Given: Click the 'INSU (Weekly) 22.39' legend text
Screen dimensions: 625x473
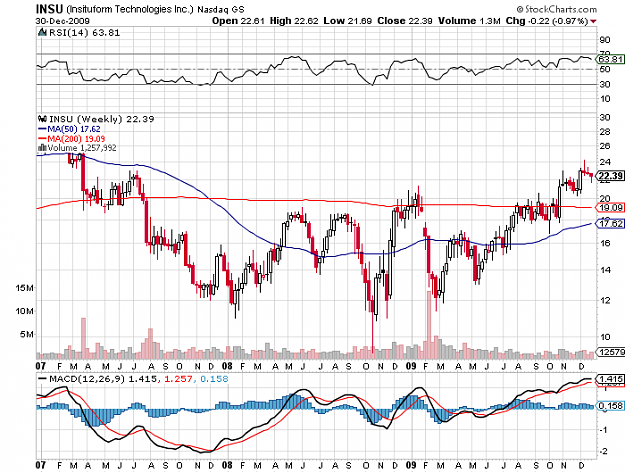Looking at the screenshot, I should (101, 119).
